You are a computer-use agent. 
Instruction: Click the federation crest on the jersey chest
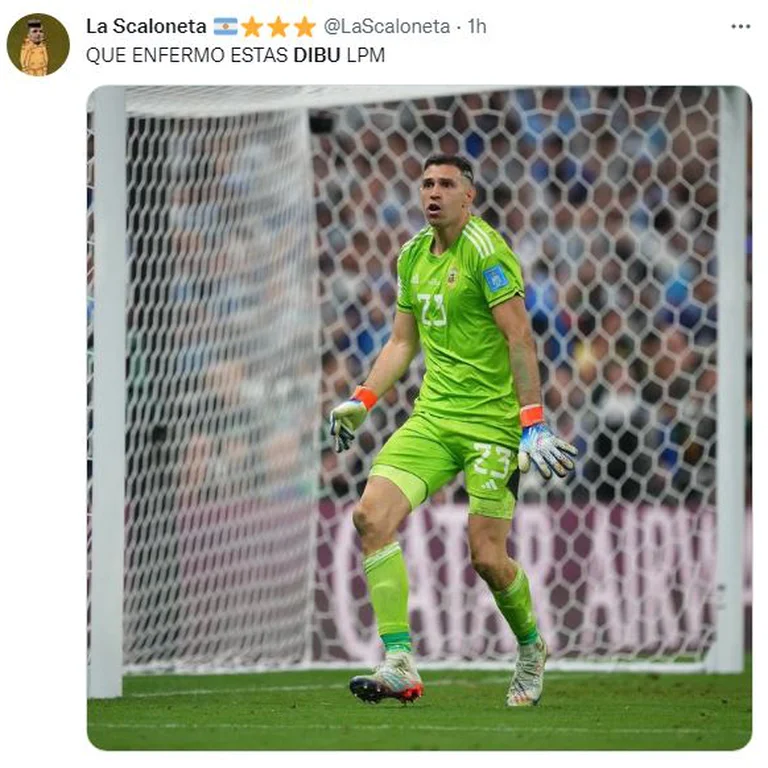[x=452, y=277]
